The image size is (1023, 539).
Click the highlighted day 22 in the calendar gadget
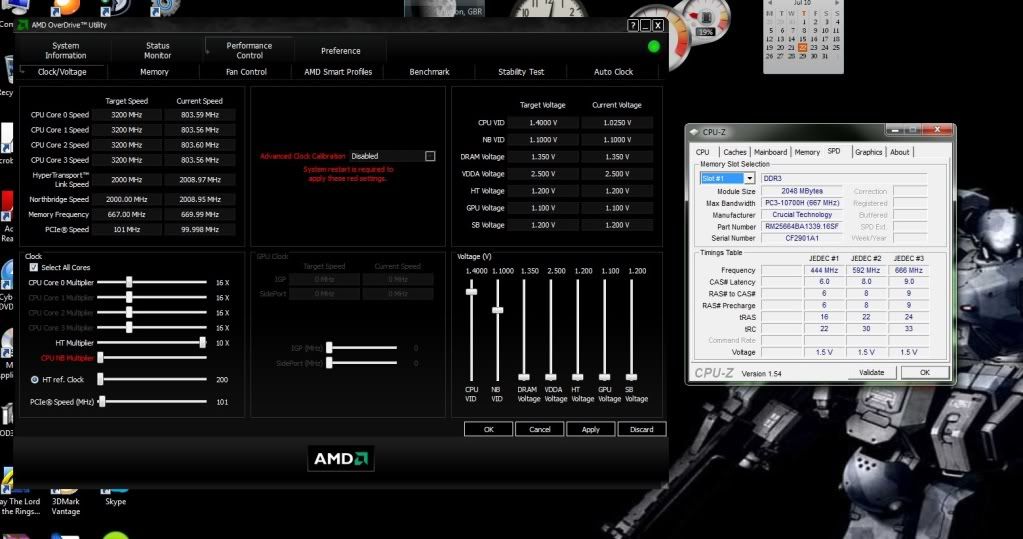pyautogui.click(x=802, y=48)
